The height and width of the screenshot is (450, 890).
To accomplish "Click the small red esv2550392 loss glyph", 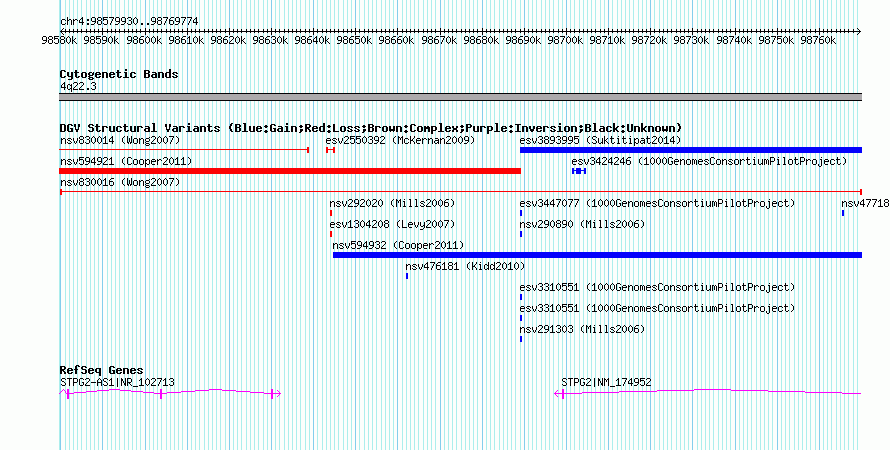I will [330, 150].
